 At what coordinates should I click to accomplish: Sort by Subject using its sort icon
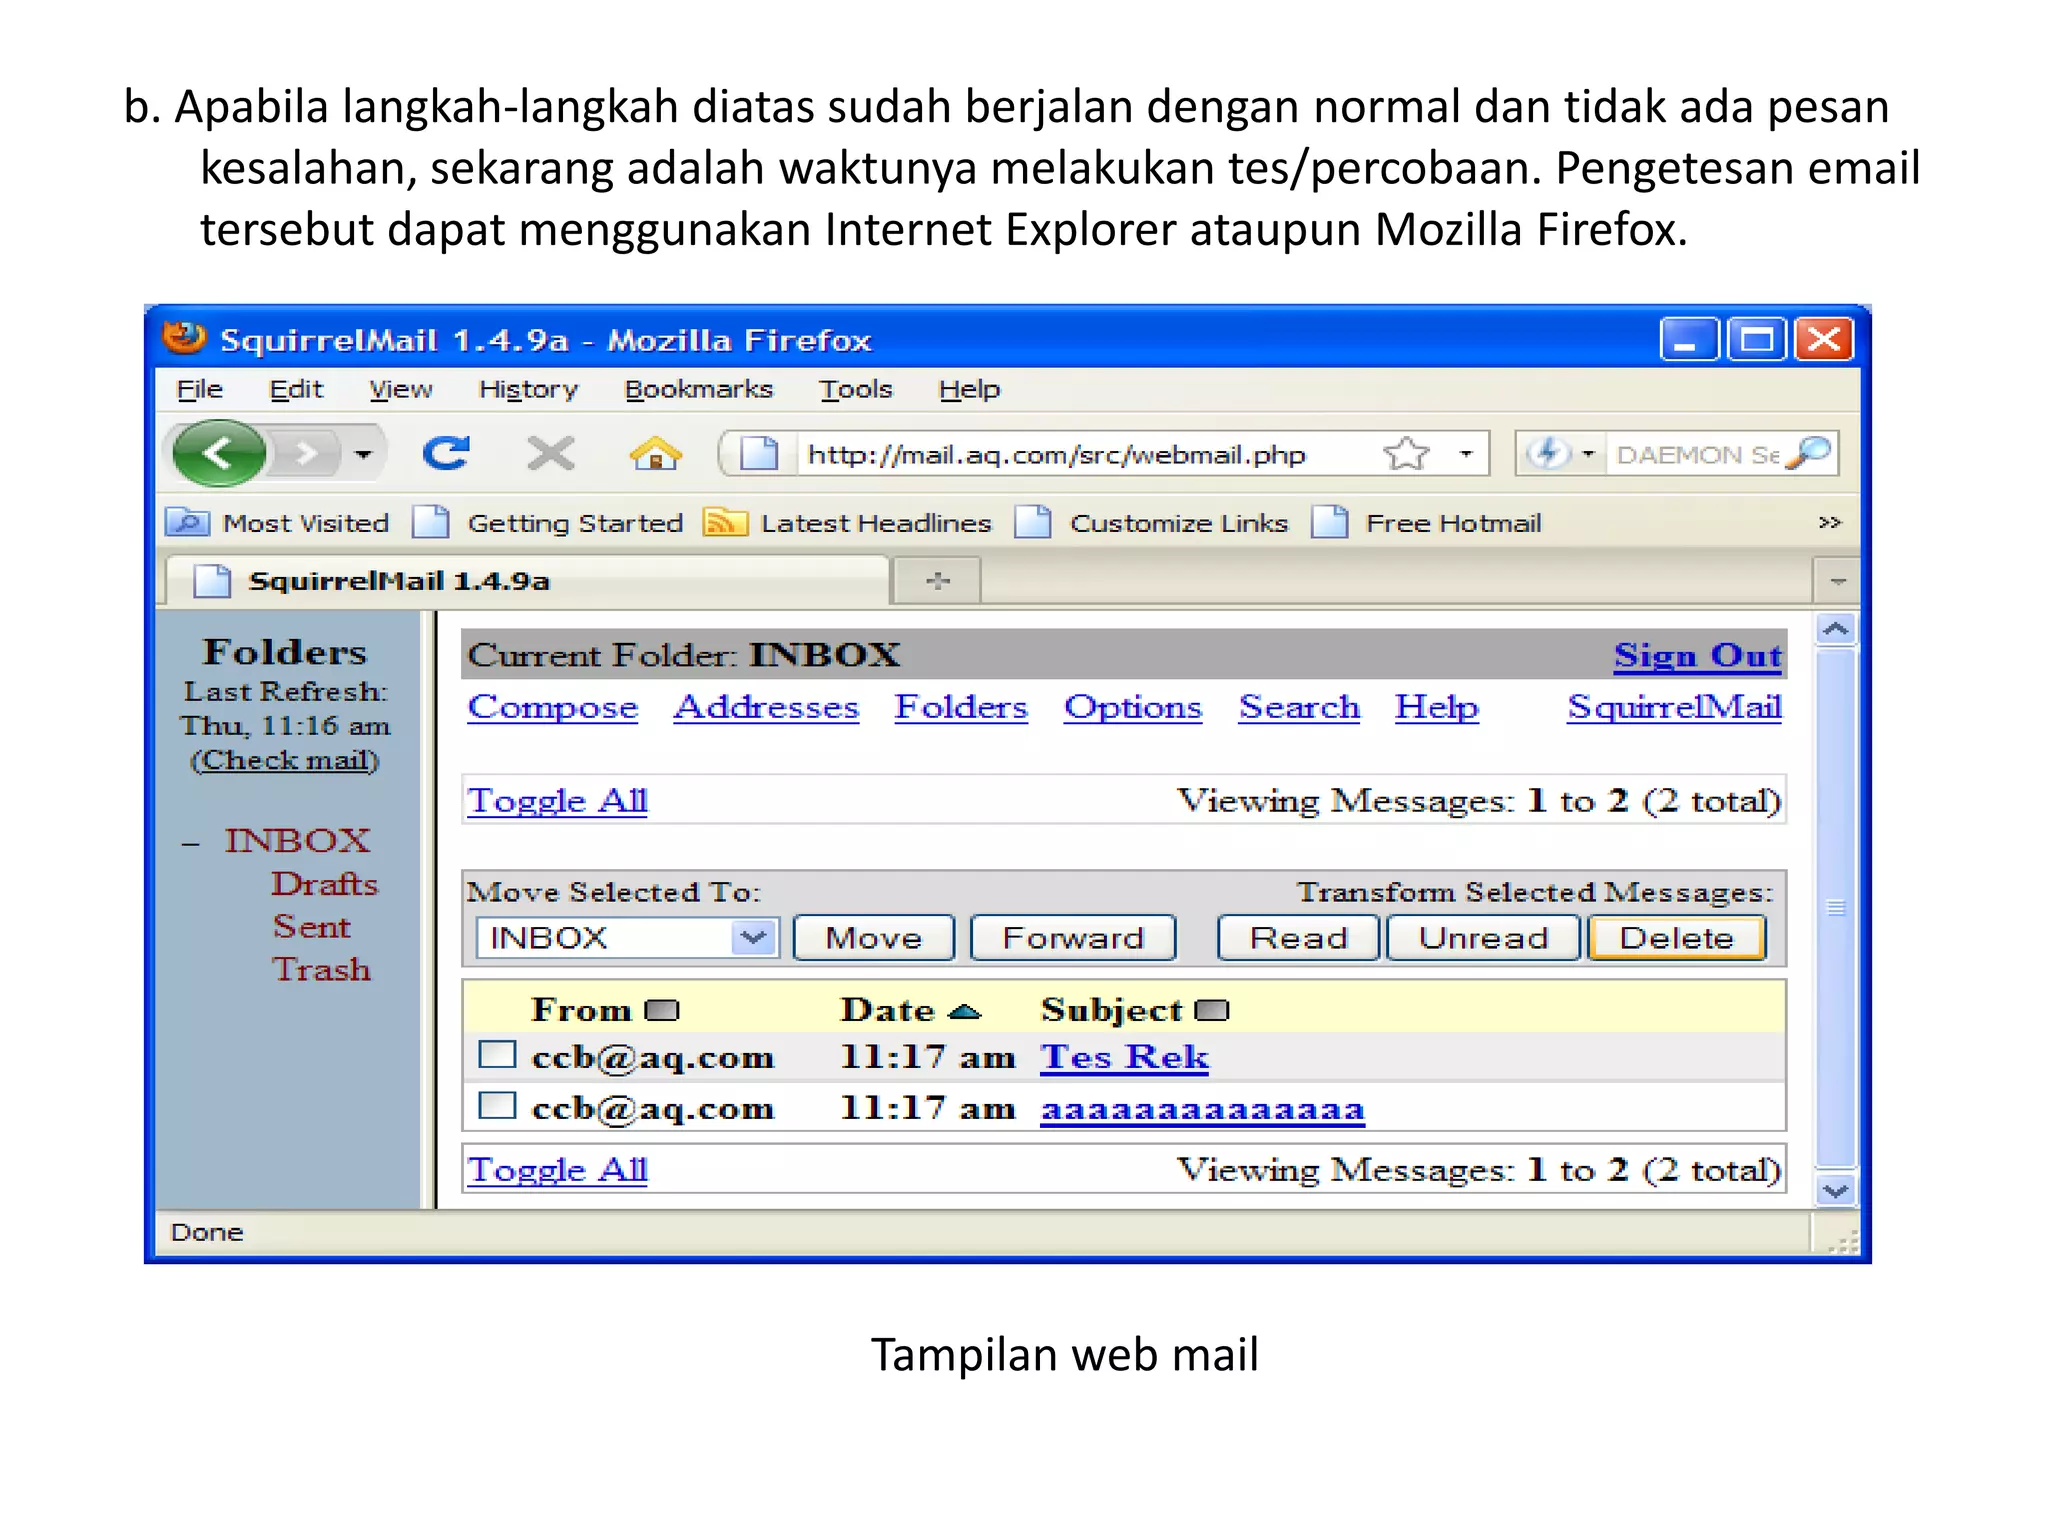(1212, 1010)
